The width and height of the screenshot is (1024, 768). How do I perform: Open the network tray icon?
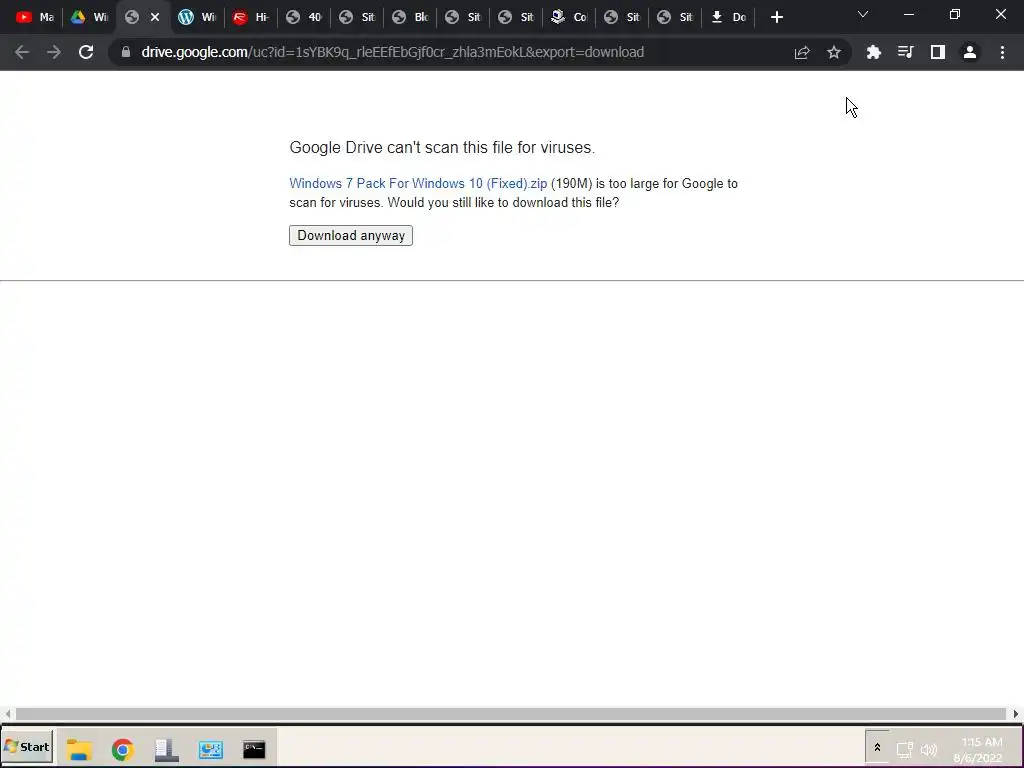pos(904,750)
